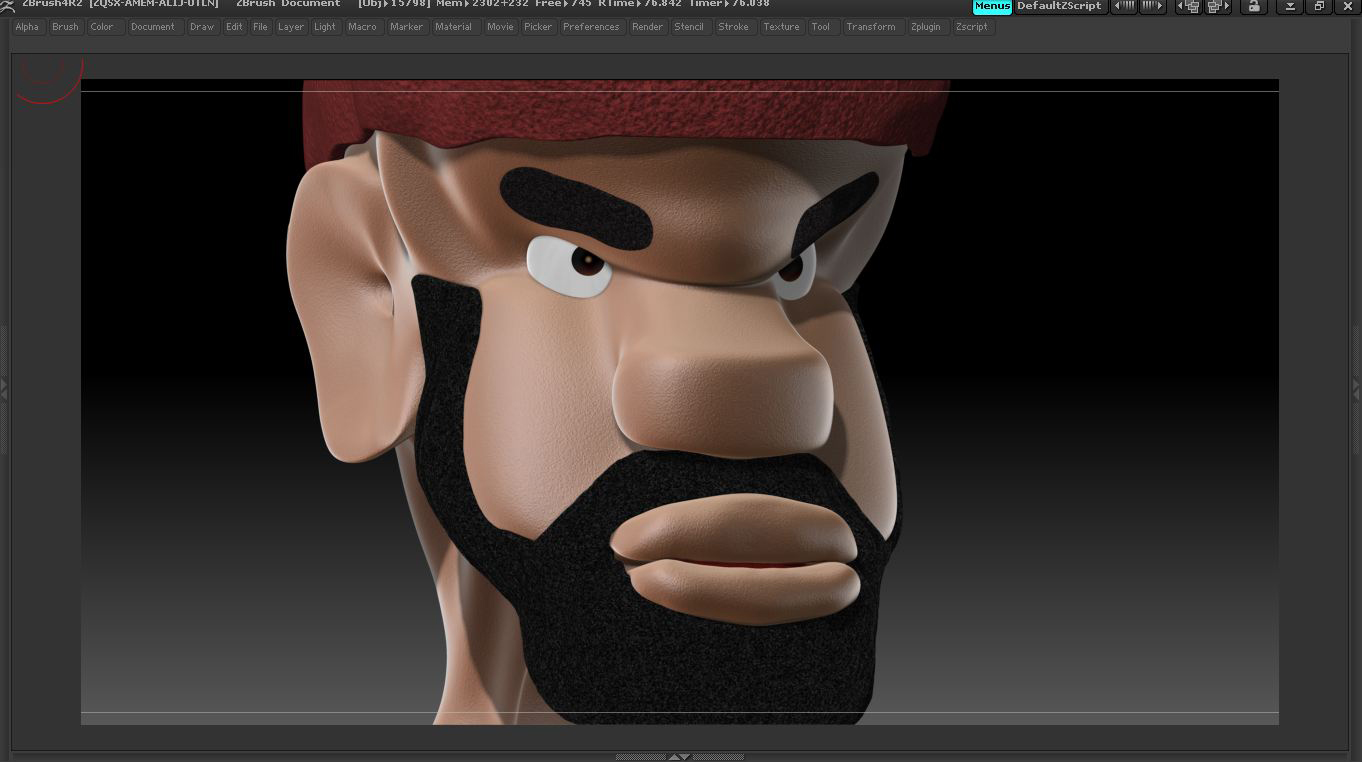Open the Brush menu
The width and height of the screenshot is (1362, 762).
[65, 27]
